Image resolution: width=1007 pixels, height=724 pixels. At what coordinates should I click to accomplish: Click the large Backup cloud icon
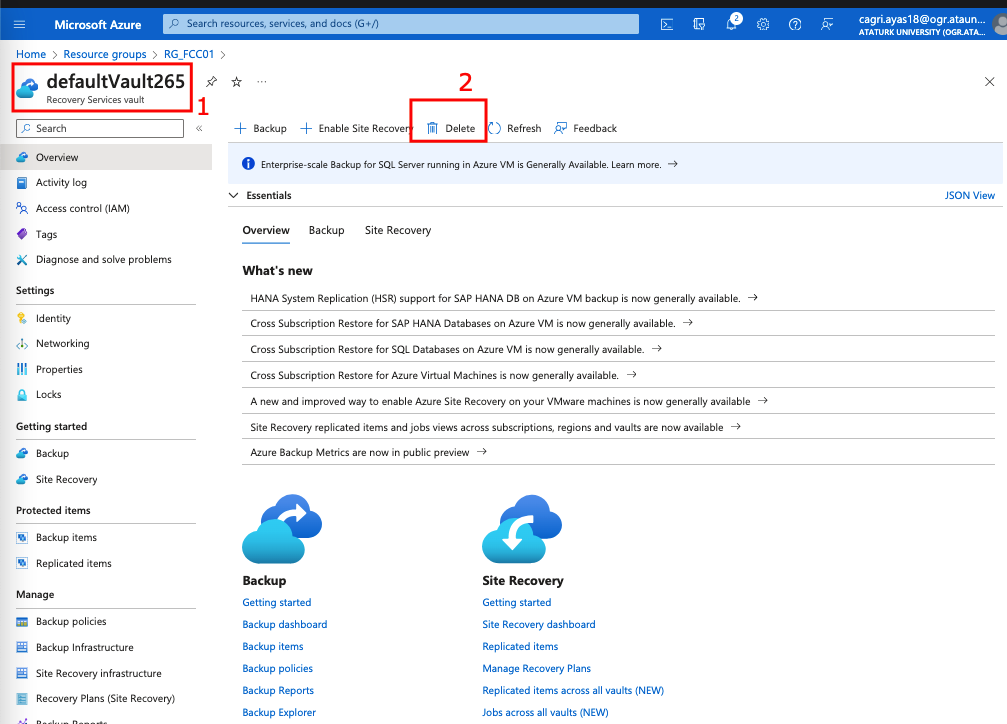coord(282,533)
